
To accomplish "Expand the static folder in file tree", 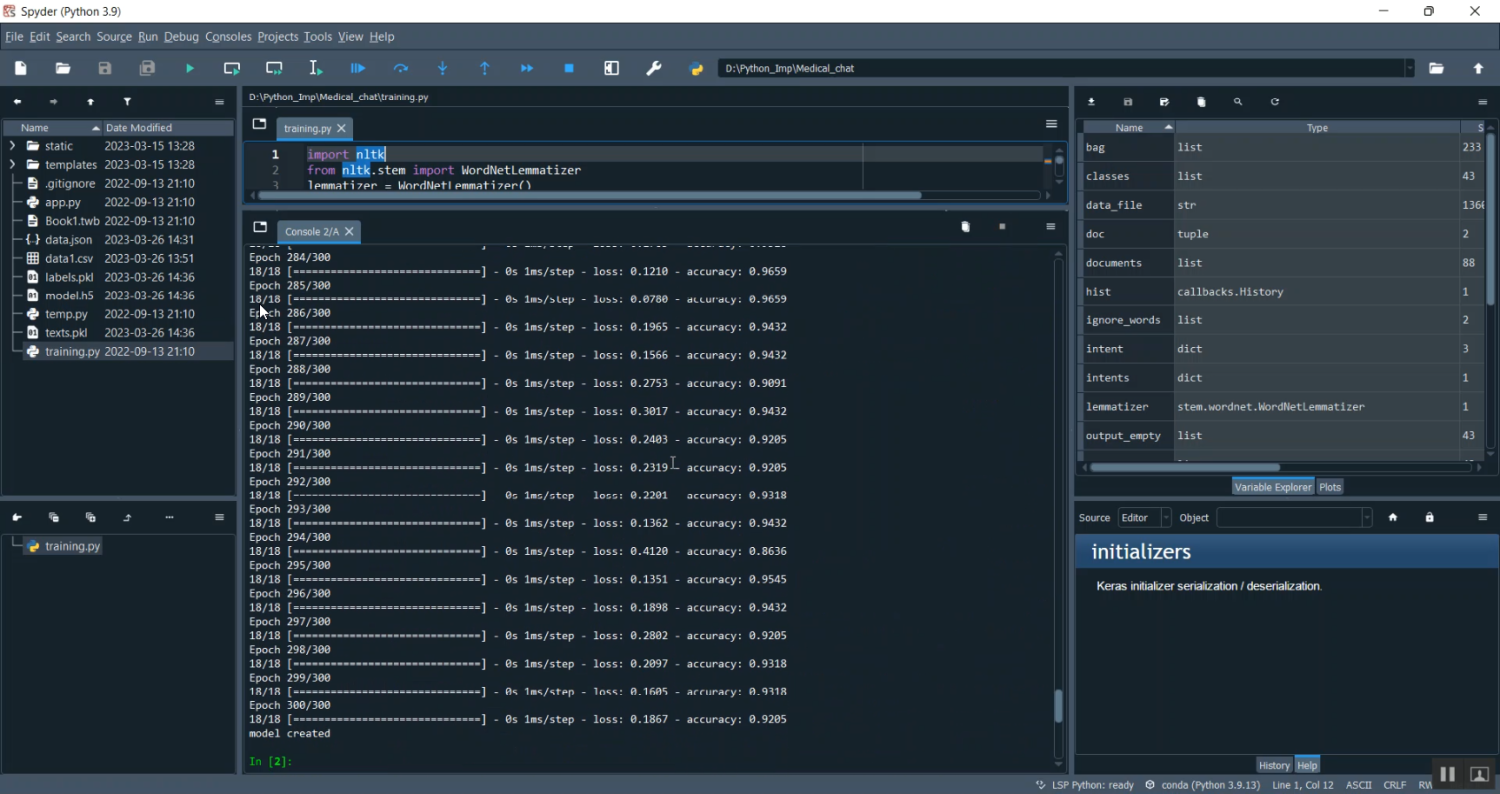I will point(13,146).
